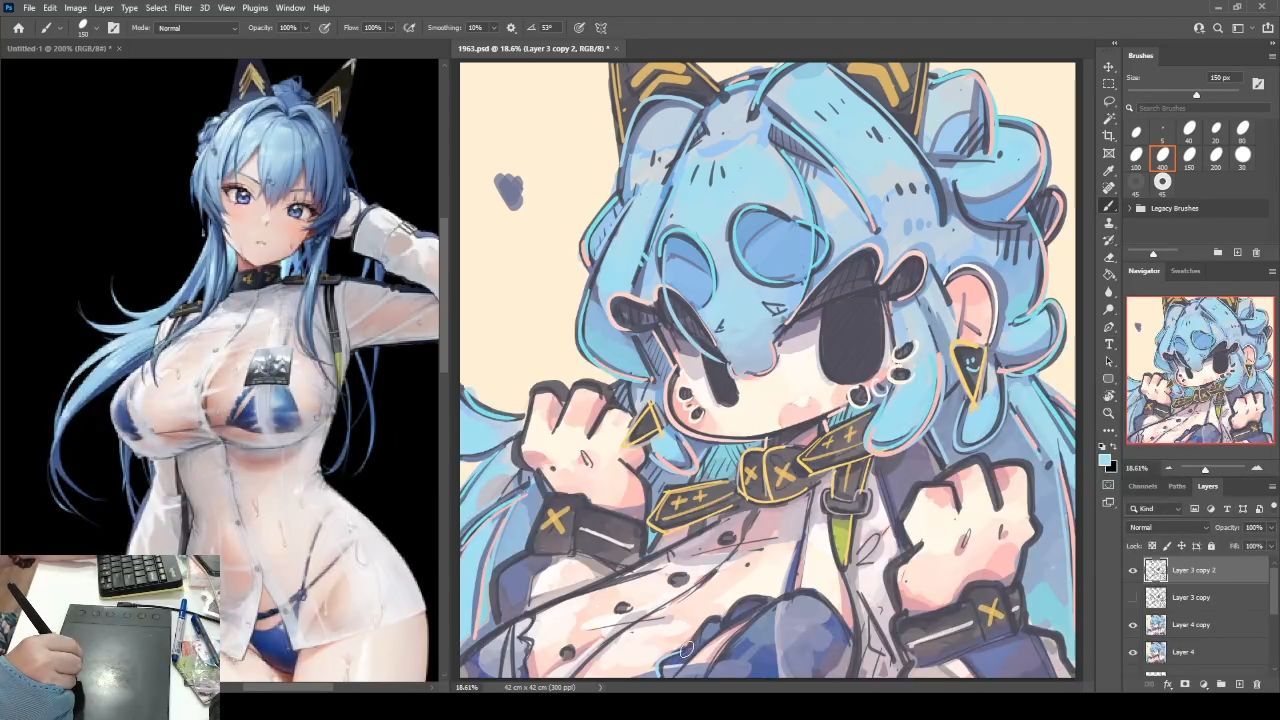
Task: Hide Layer 4 visibility eye
Action: coord(1133,652)
